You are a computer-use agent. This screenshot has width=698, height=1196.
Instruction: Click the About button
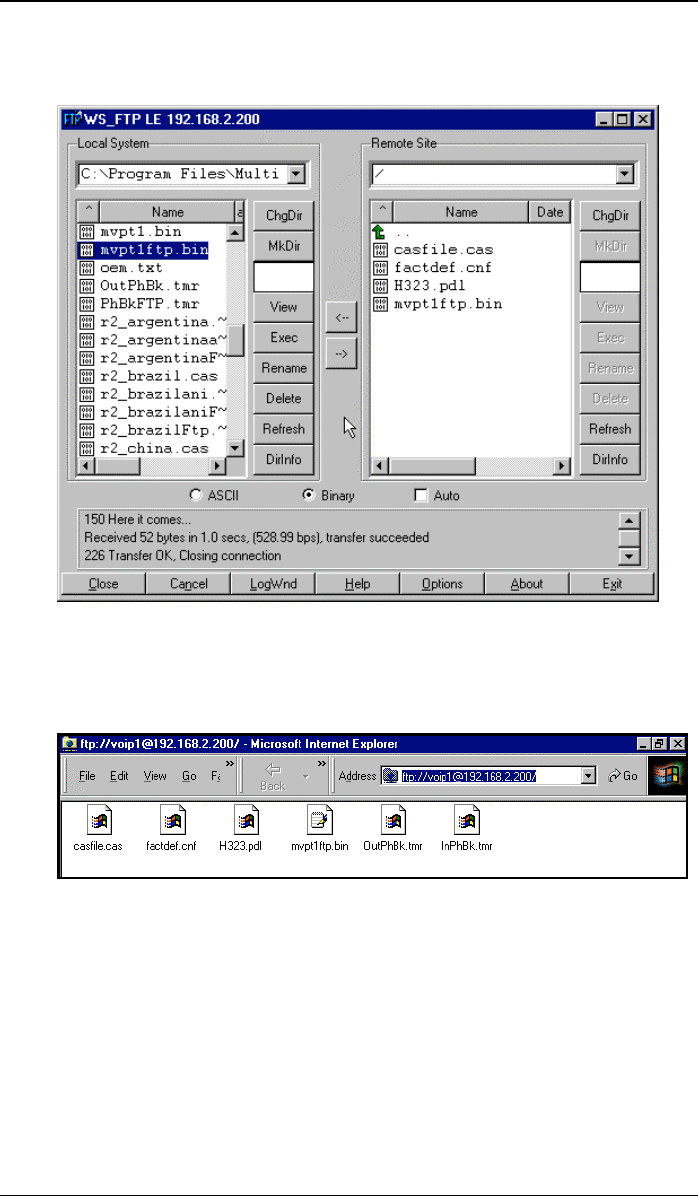pos(527,584)
